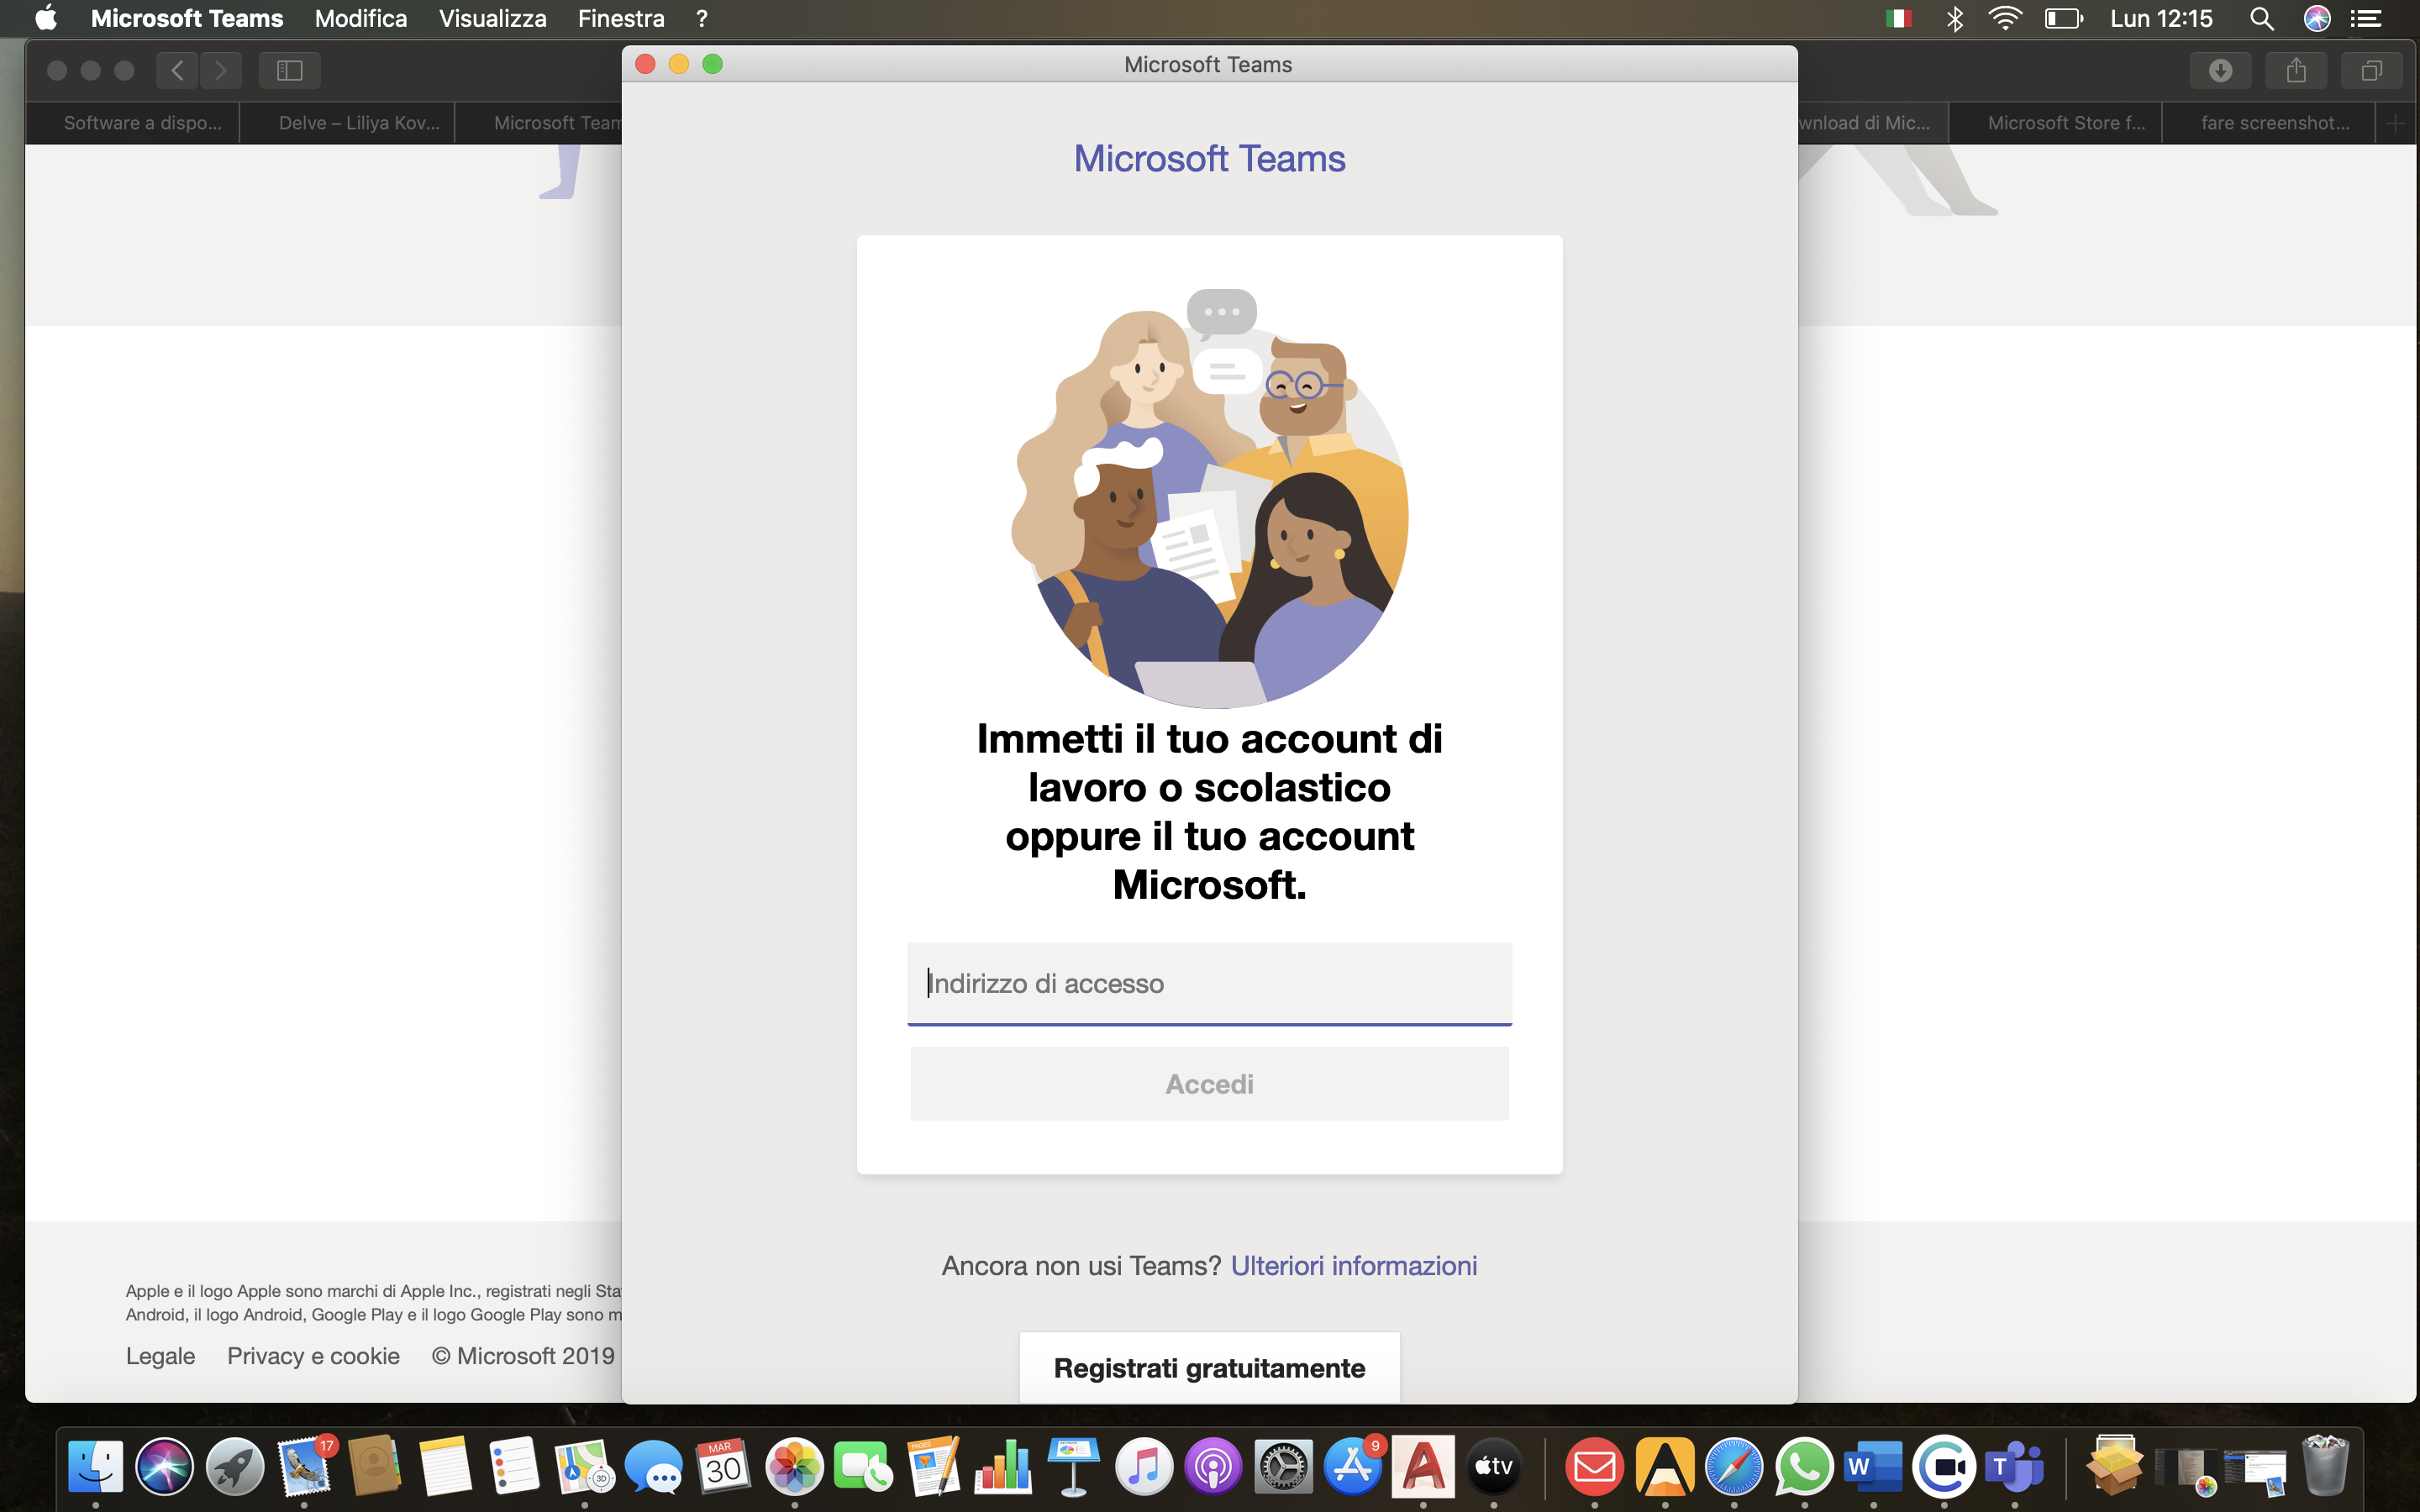Launch Siri from the Dock
Screen dimensions: 2420x1512
pos(165,1466)
